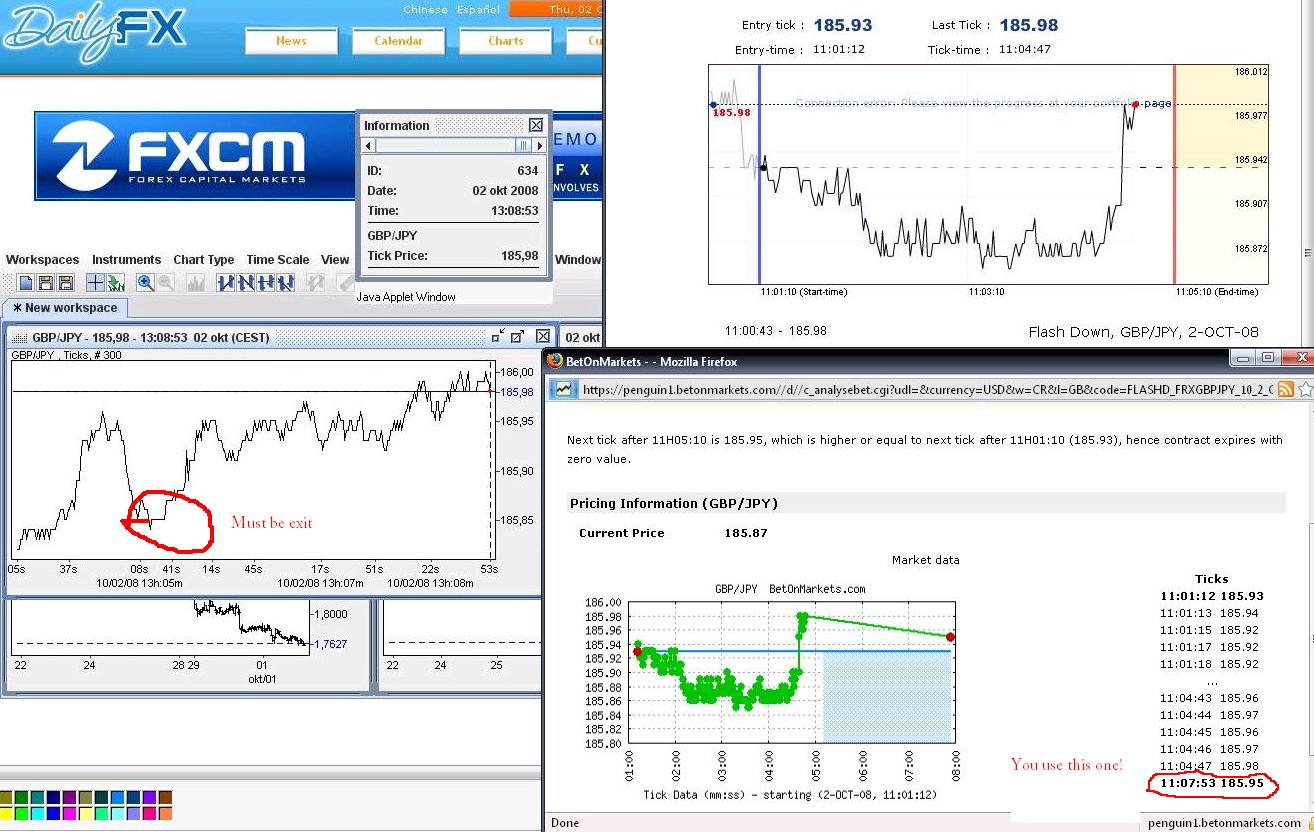Pick the yellow color swatch
1314x832 pixels.
[5, 813]
